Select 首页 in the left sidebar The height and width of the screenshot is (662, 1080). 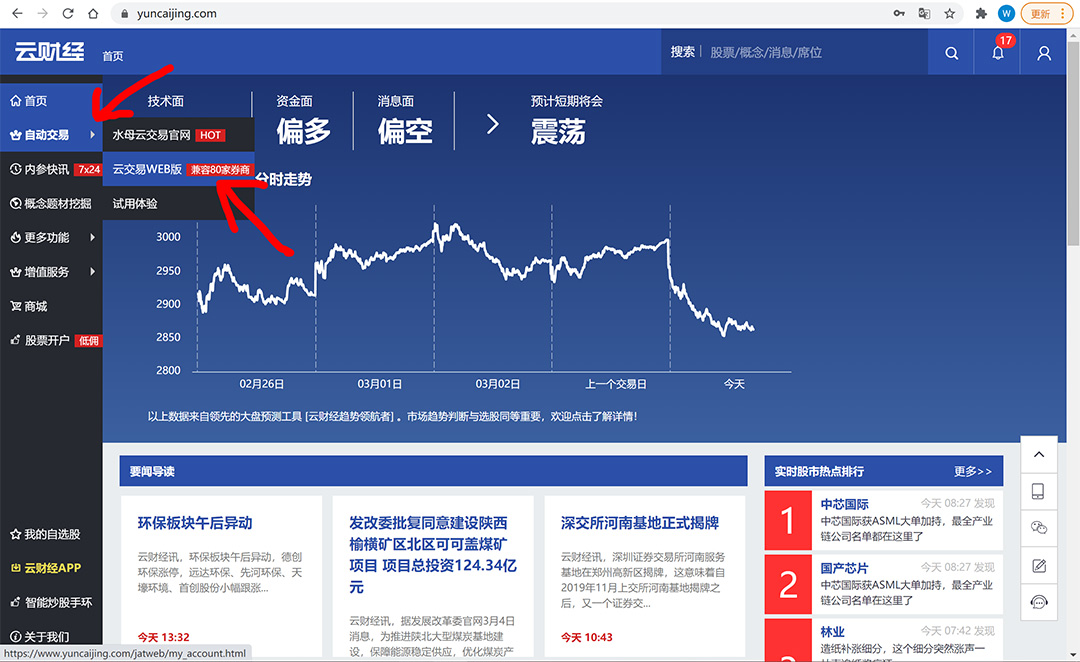[51, 101]
